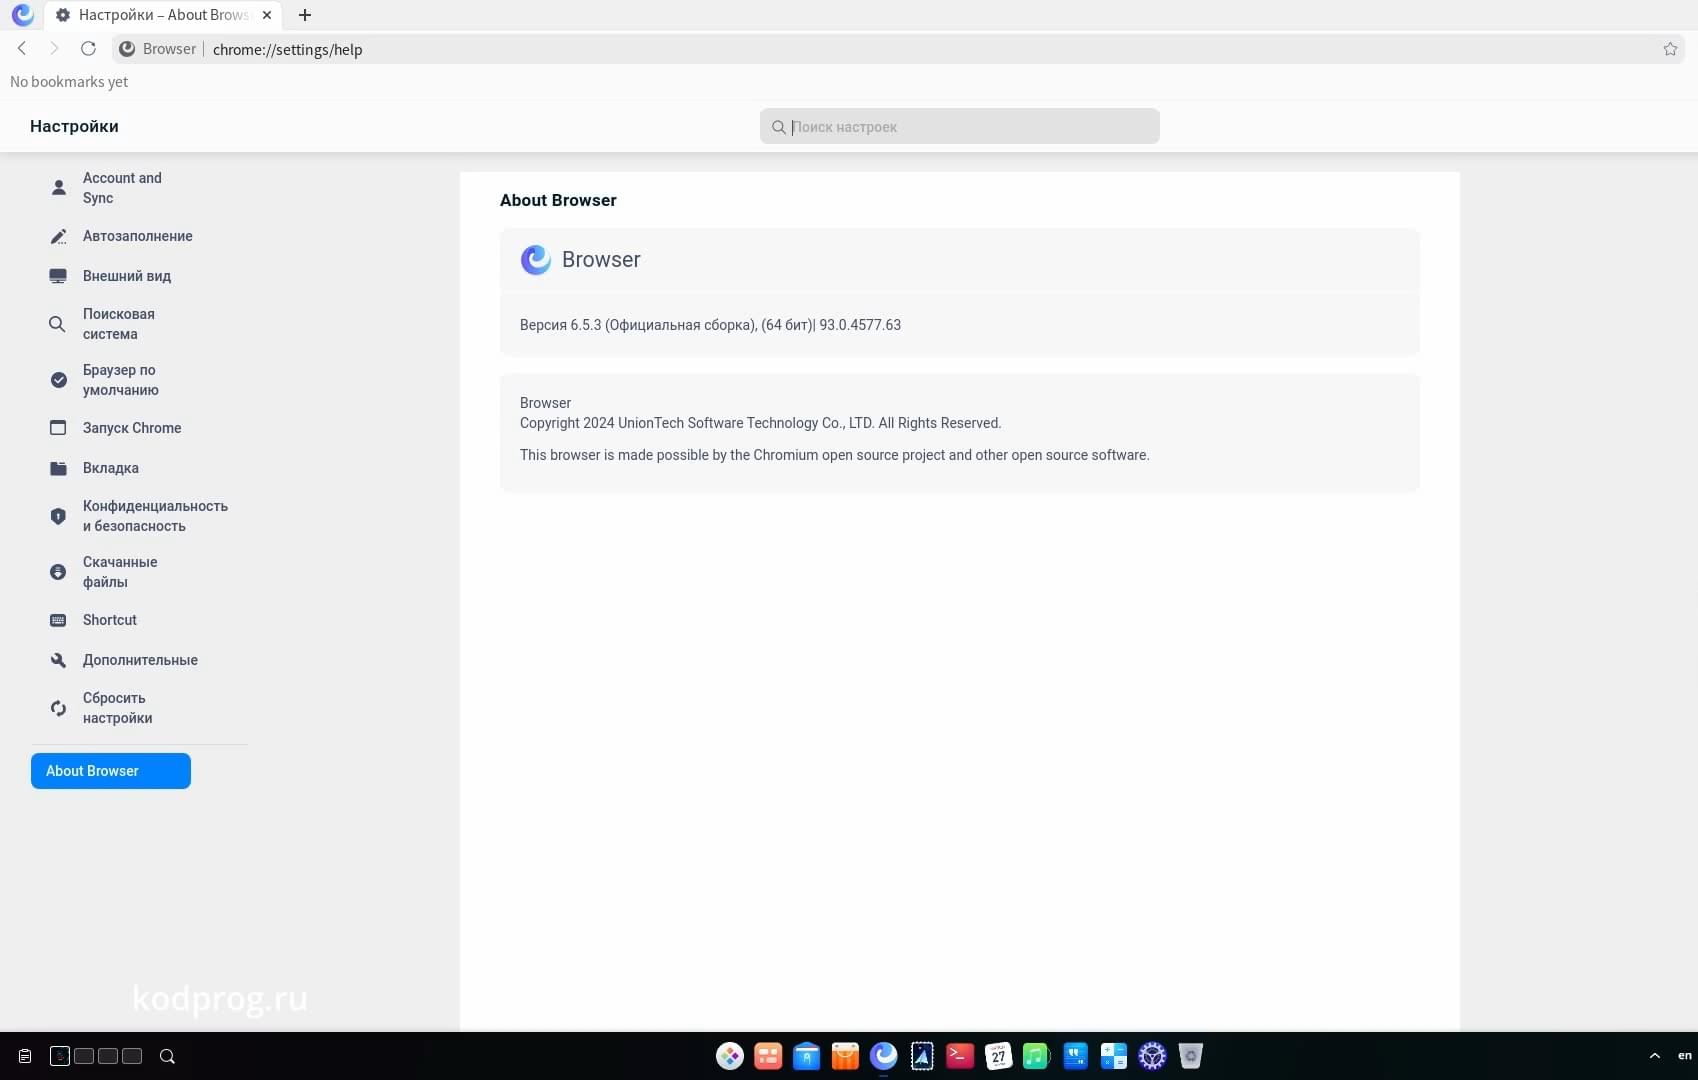This screenshot has height=1080, width=1698.
Task: Click the Browser icon in the dock
Action: pyautogui.click(x=884, y=1056)
